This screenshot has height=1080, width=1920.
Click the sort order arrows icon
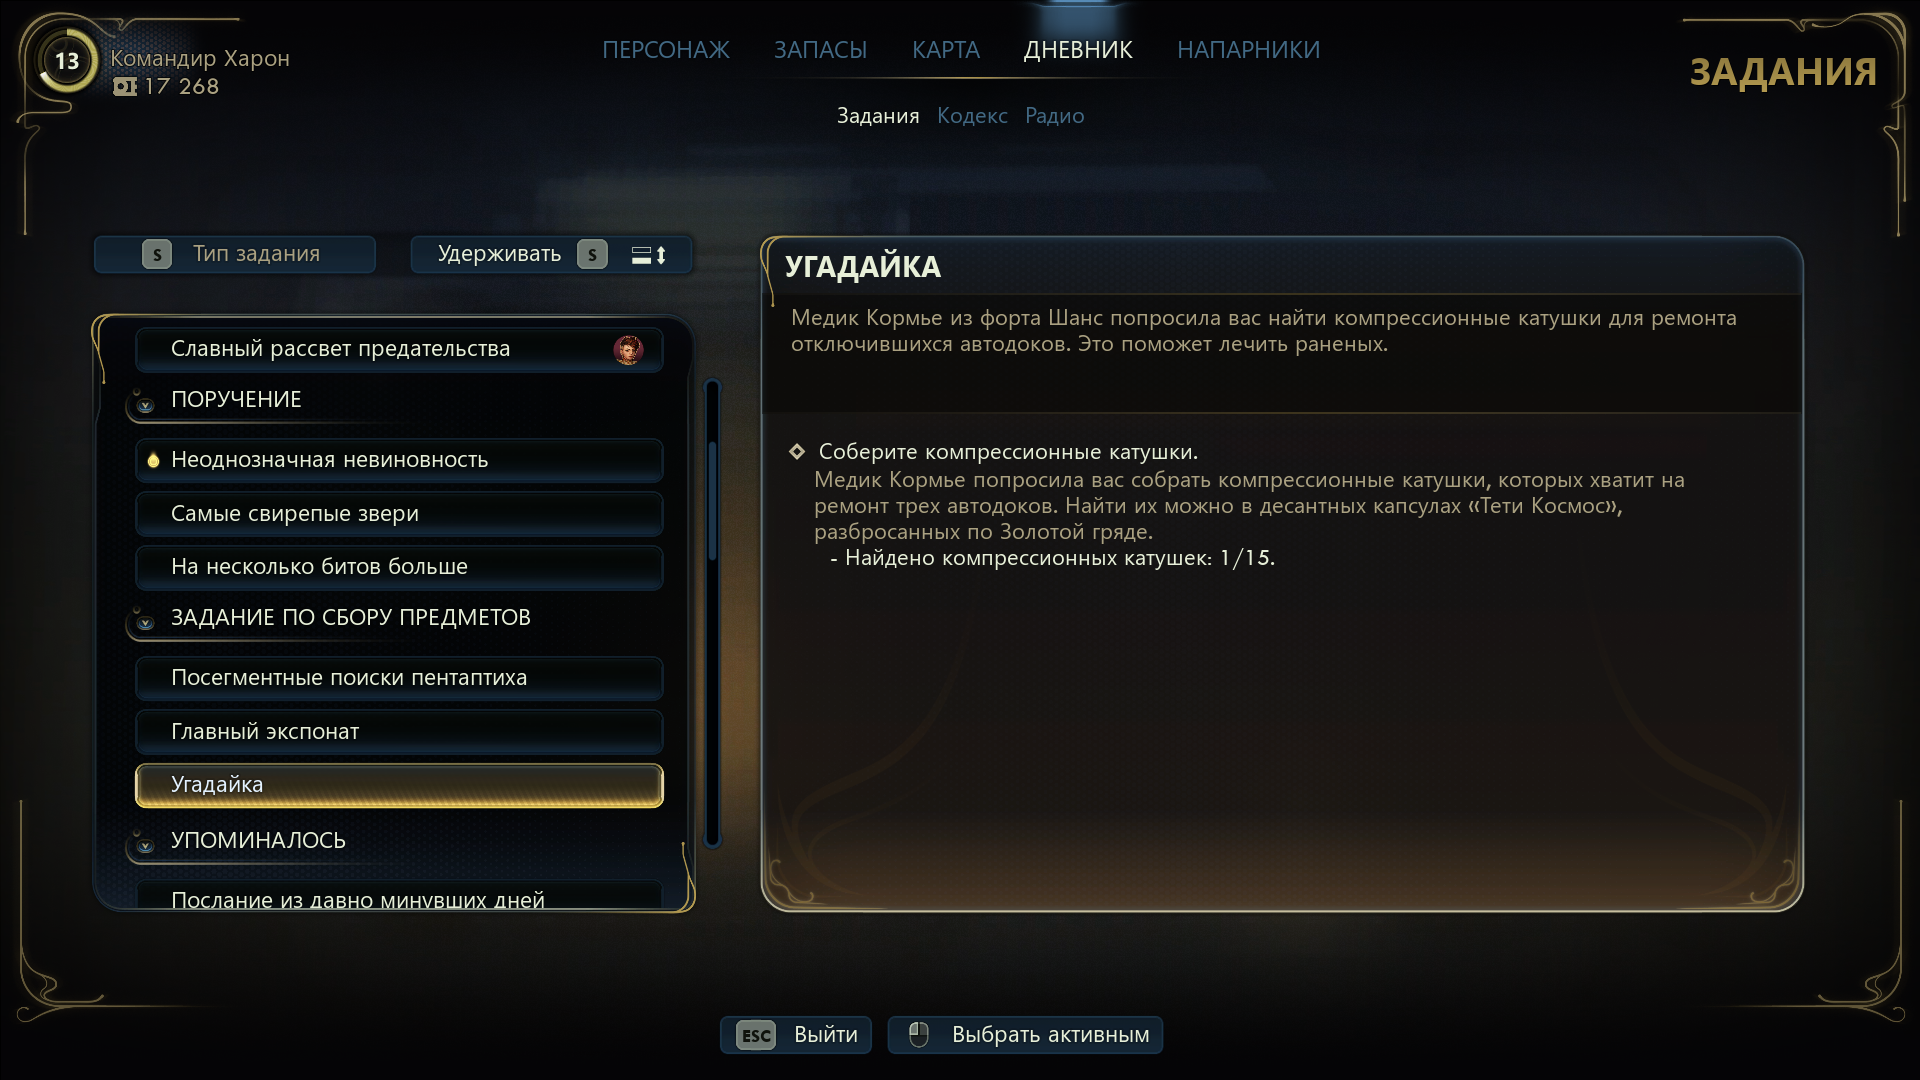[649, 255]
